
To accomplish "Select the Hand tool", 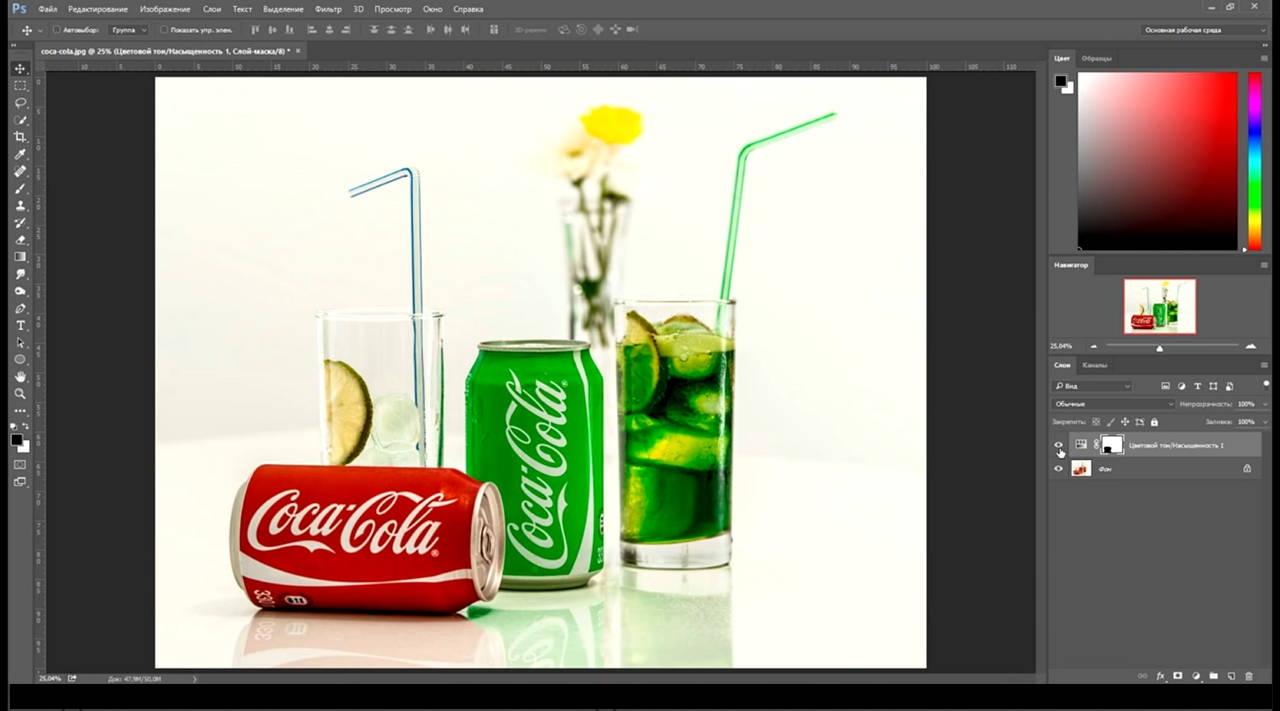I will coord(20,376).
